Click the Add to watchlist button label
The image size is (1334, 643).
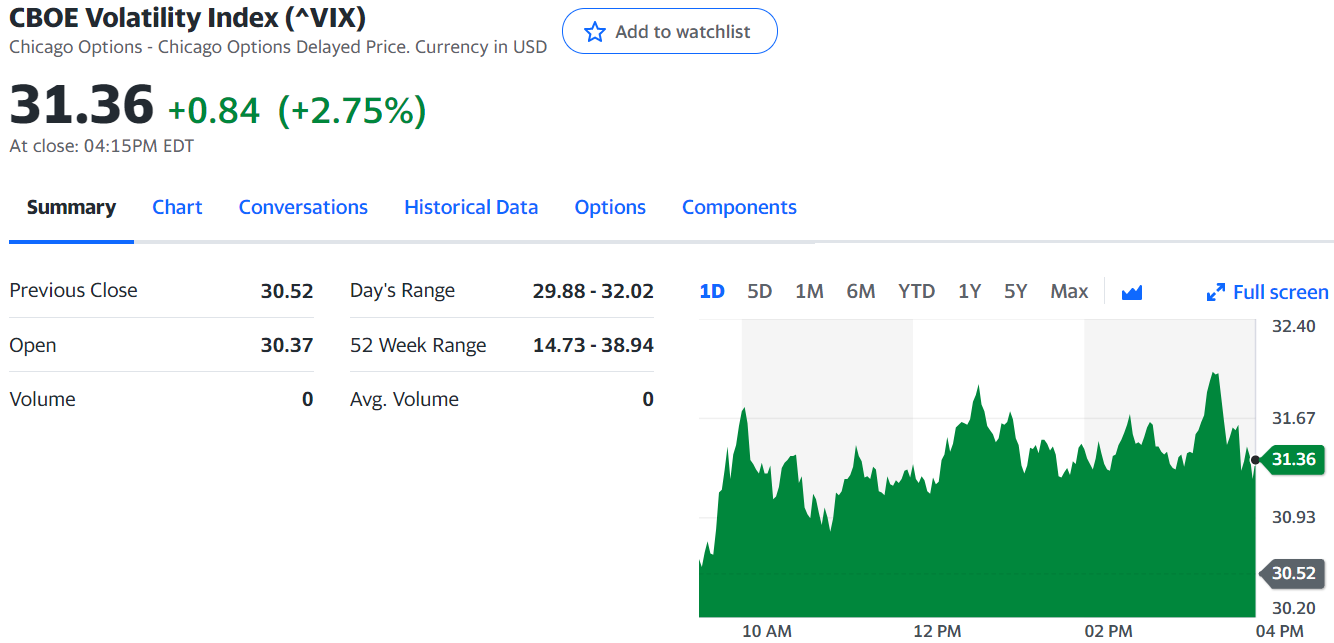[x=683, y=32]
